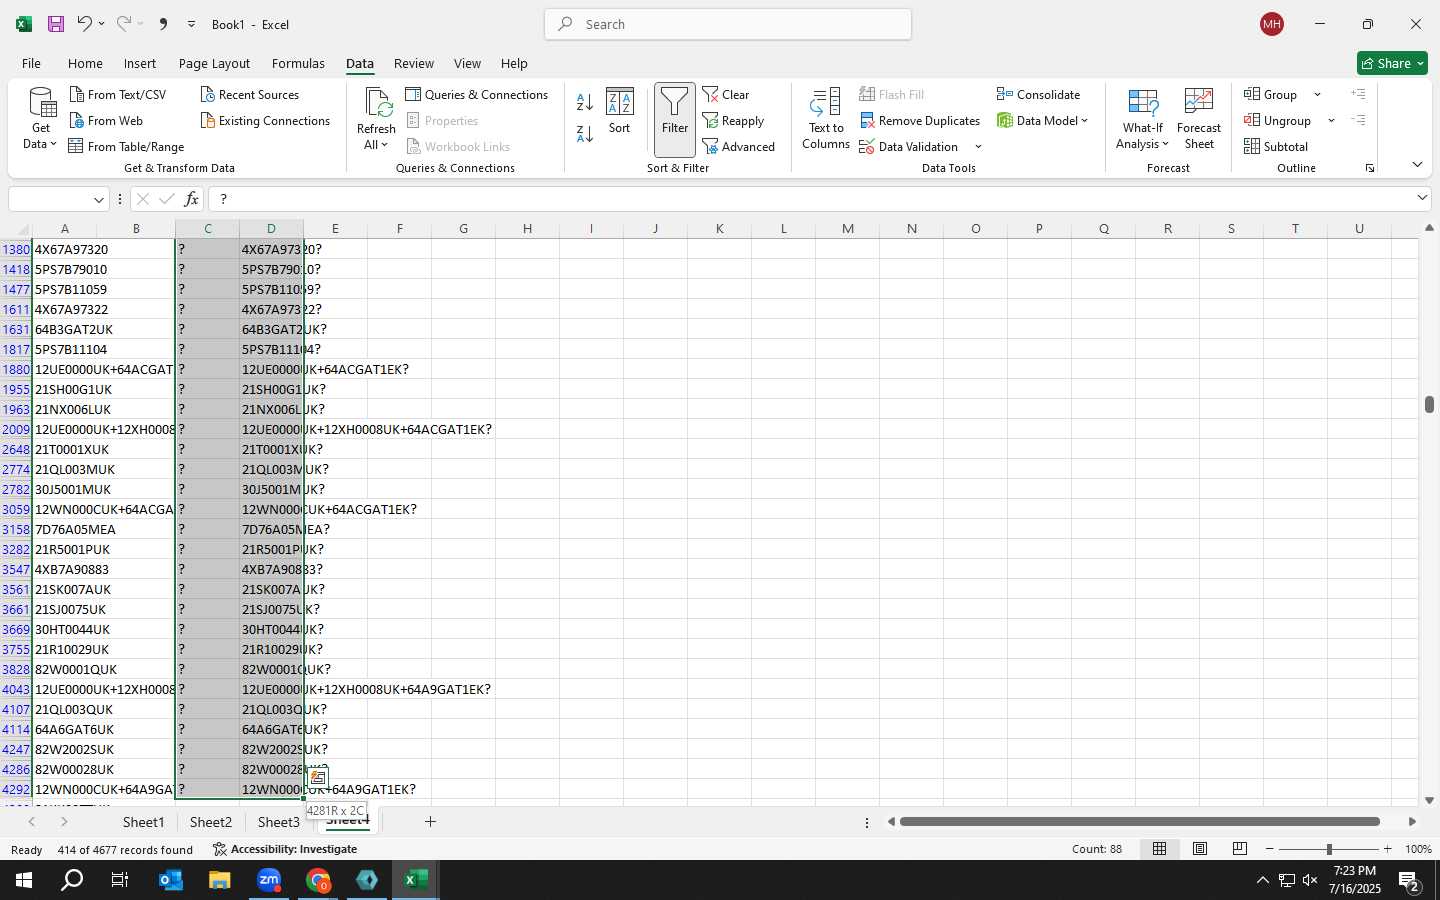Check accessibility via Accessibility: Investigate
The height and width of the screenshot is (900, 1440).
pos(285,849)
